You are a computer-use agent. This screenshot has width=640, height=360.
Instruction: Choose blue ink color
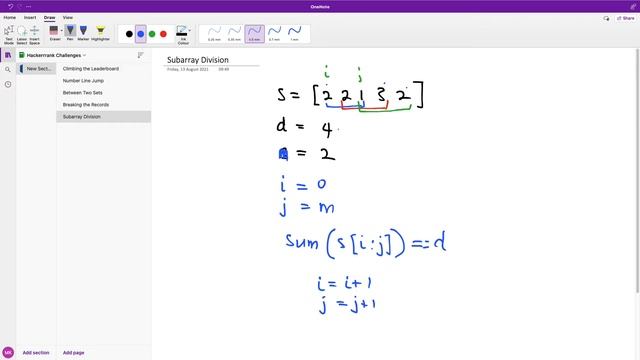[x=141, y=34]
